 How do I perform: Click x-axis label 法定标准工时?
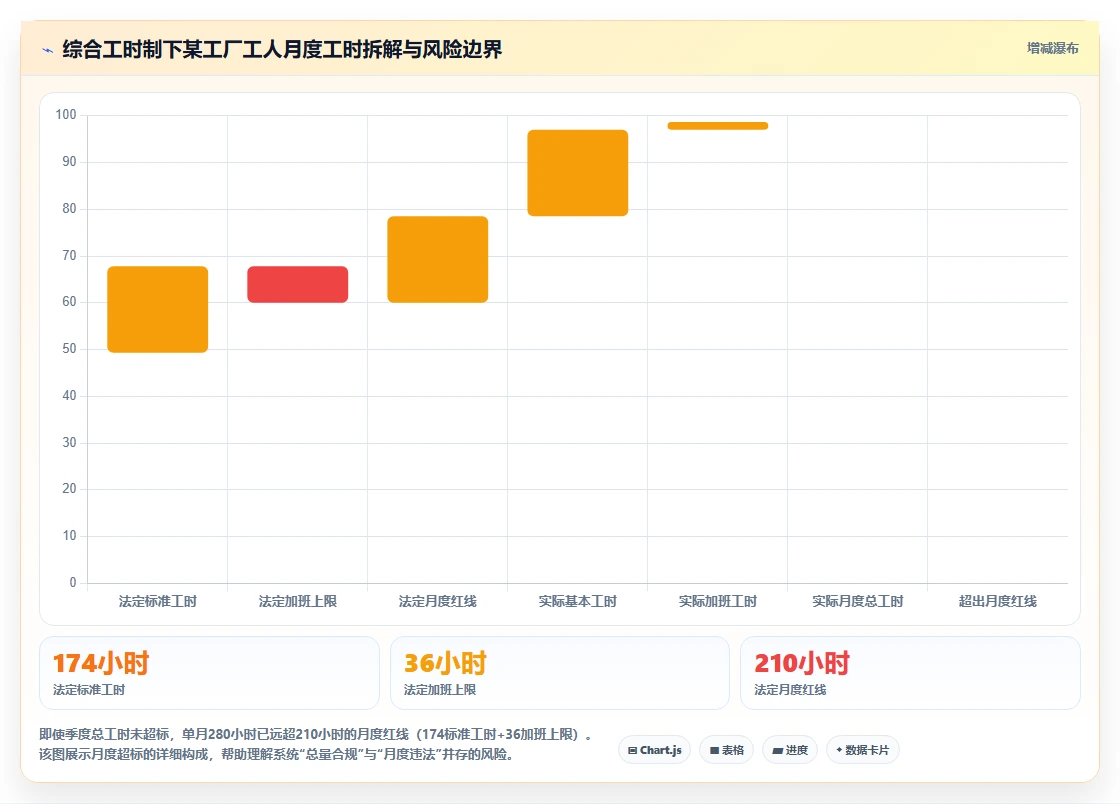point(158,601)
